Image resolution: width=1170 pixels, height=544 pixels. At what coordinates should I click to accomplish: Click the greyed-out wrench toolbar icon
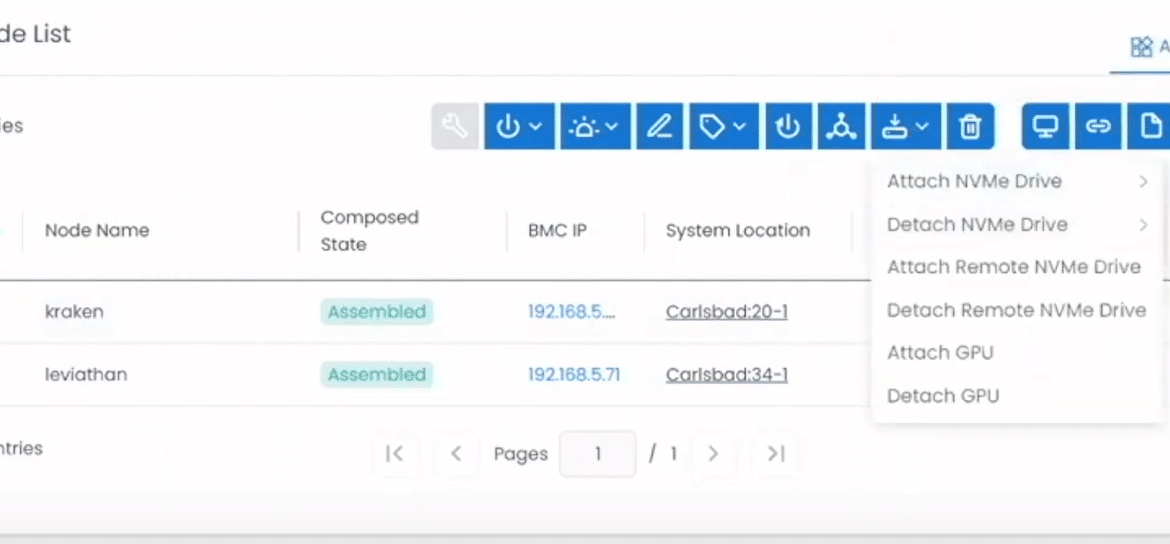click(x=455, y=126)
